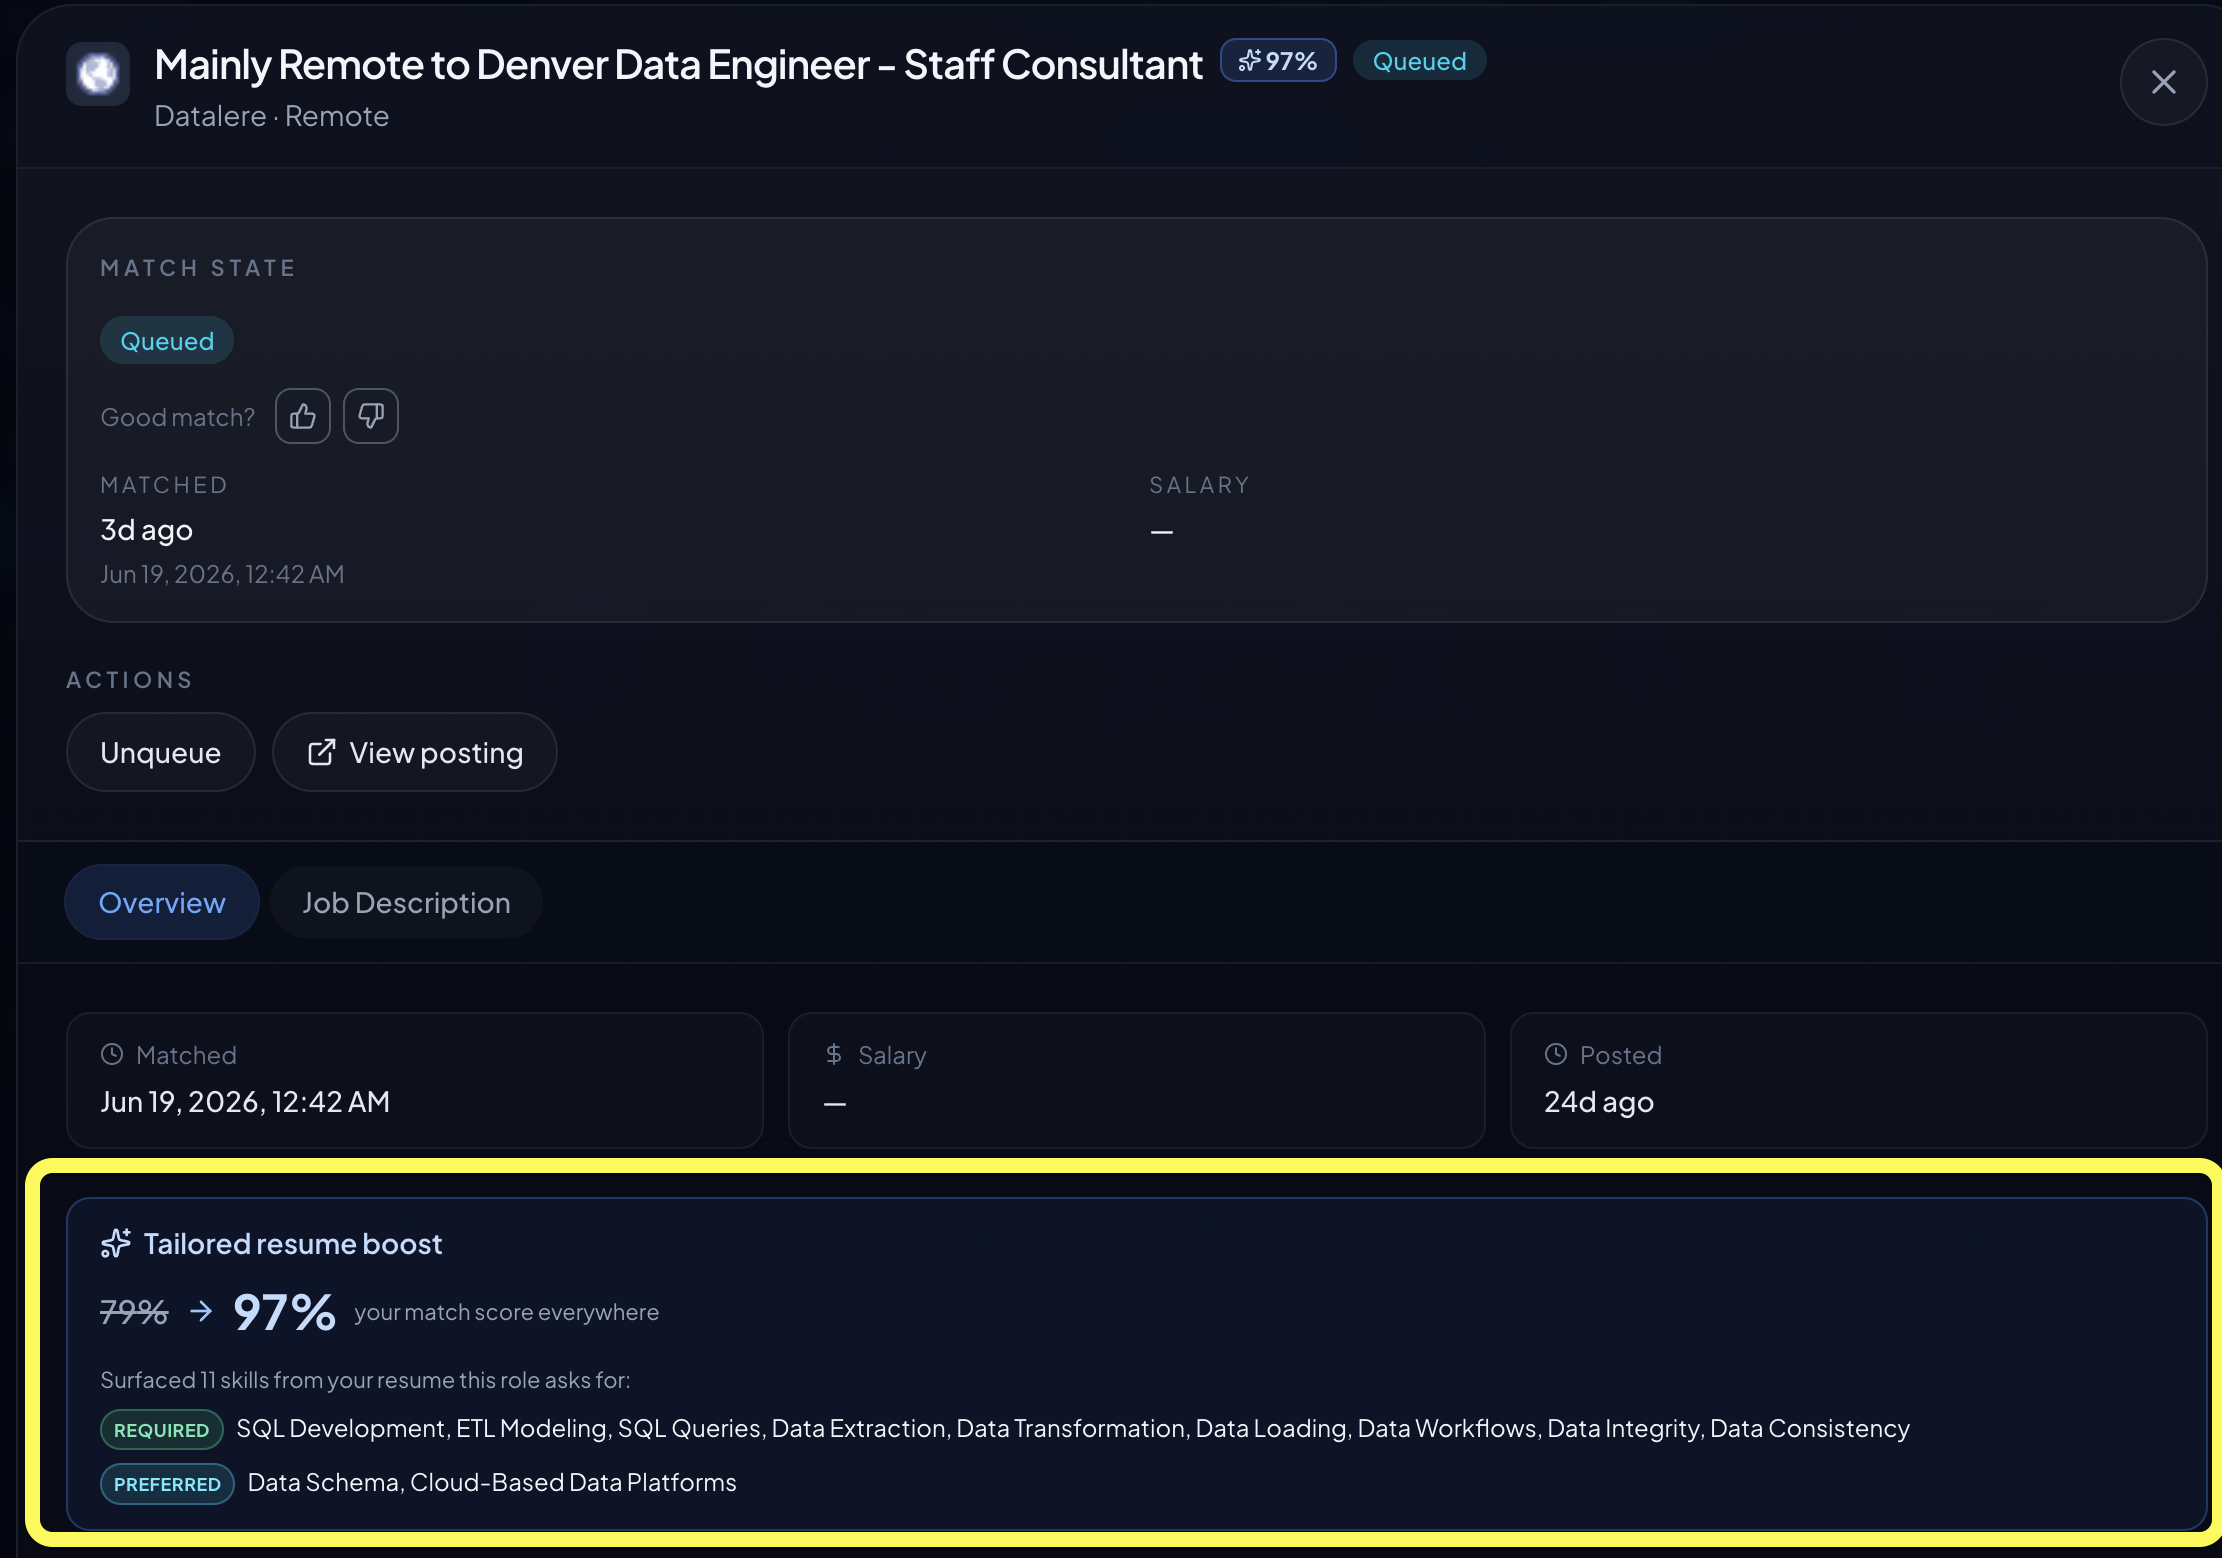Screen dimensions: 2222x1558
Task: Click the sparkle icon in the 97% badge
Action: coord(1250,61)
